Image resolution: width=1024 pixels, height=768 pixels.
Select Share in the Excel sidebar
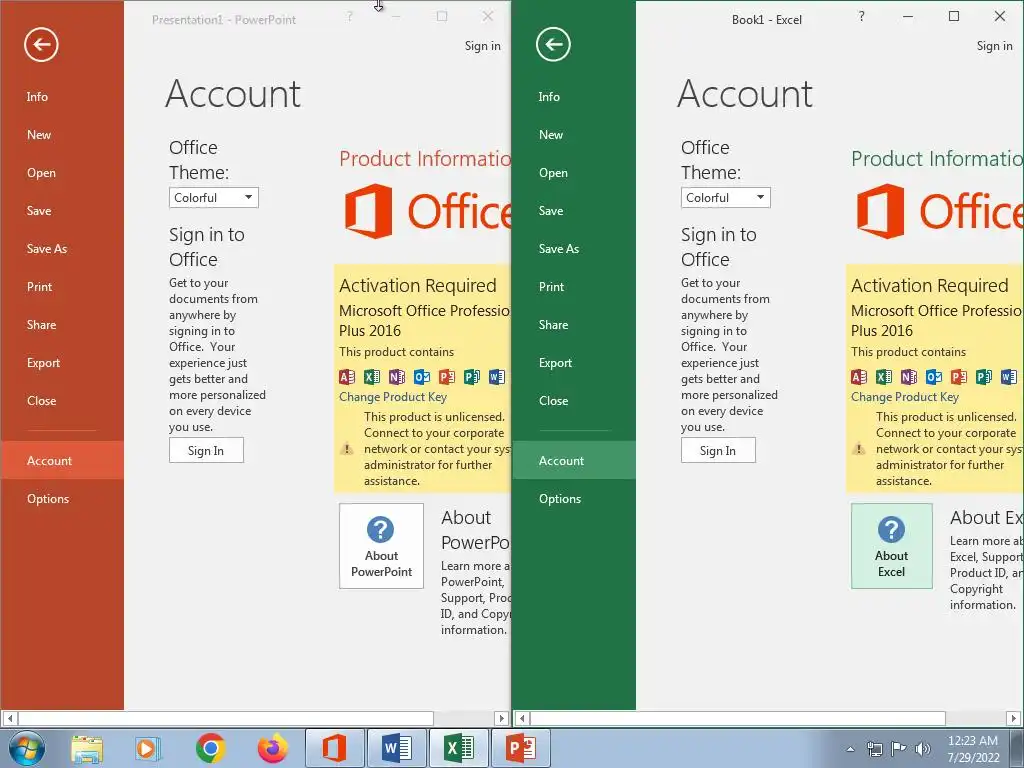553,325
